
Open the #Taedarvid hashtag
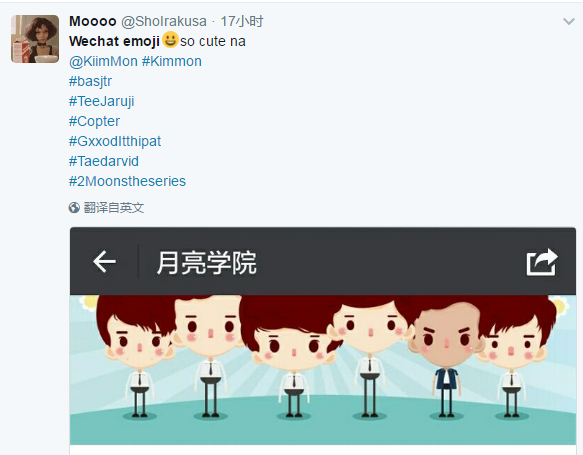(104, 161)
